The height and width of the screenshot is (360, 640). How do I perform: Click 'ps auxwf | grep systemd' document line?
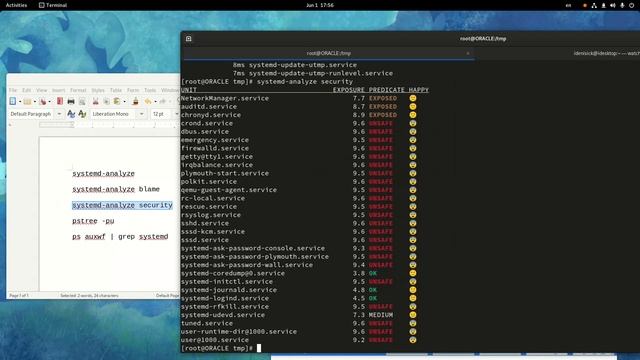(120, 236)
